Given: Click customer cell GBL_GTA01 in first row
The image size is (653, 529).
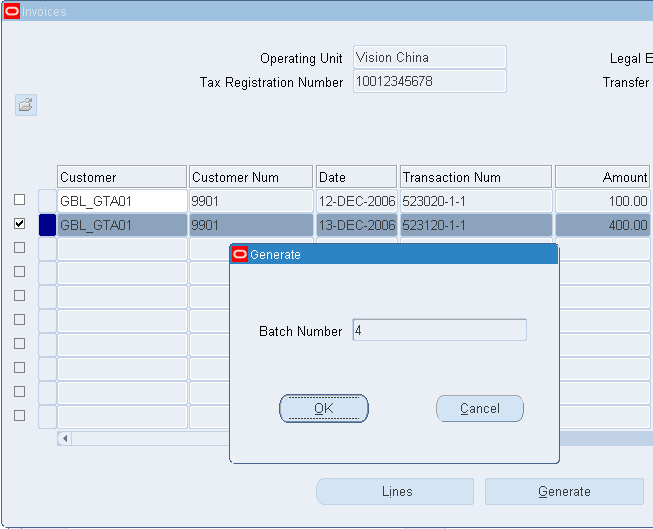Looking at the screenshot, I should tap(122, 201).
